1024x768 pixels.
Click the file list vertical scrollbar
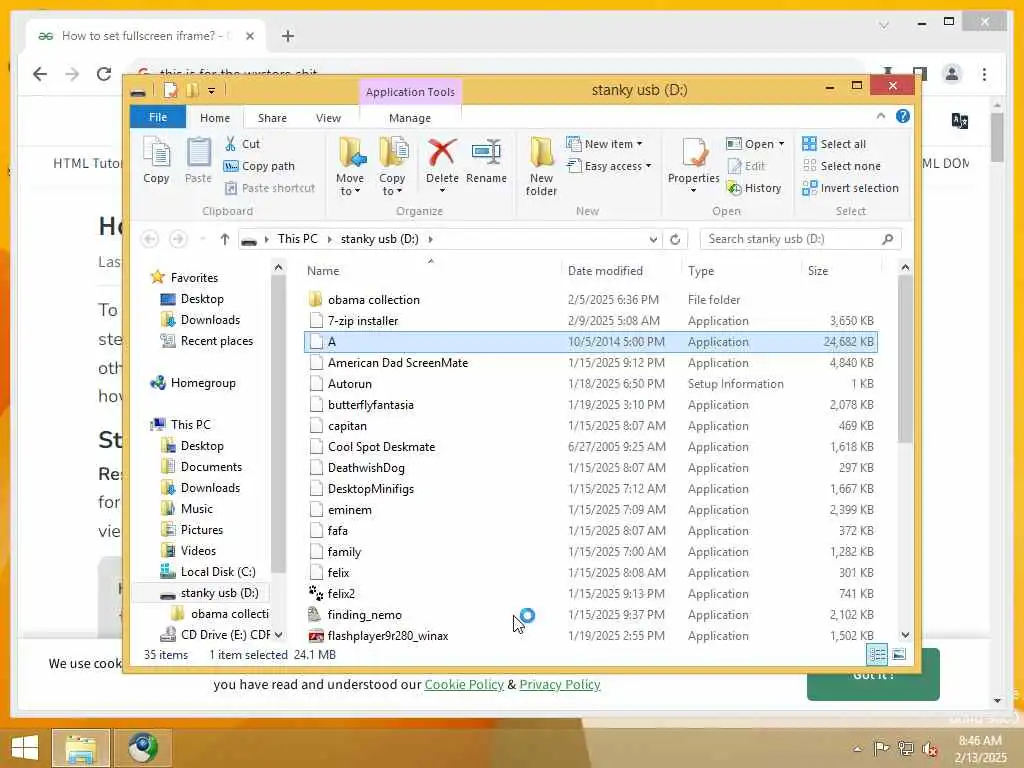point(904,359)
